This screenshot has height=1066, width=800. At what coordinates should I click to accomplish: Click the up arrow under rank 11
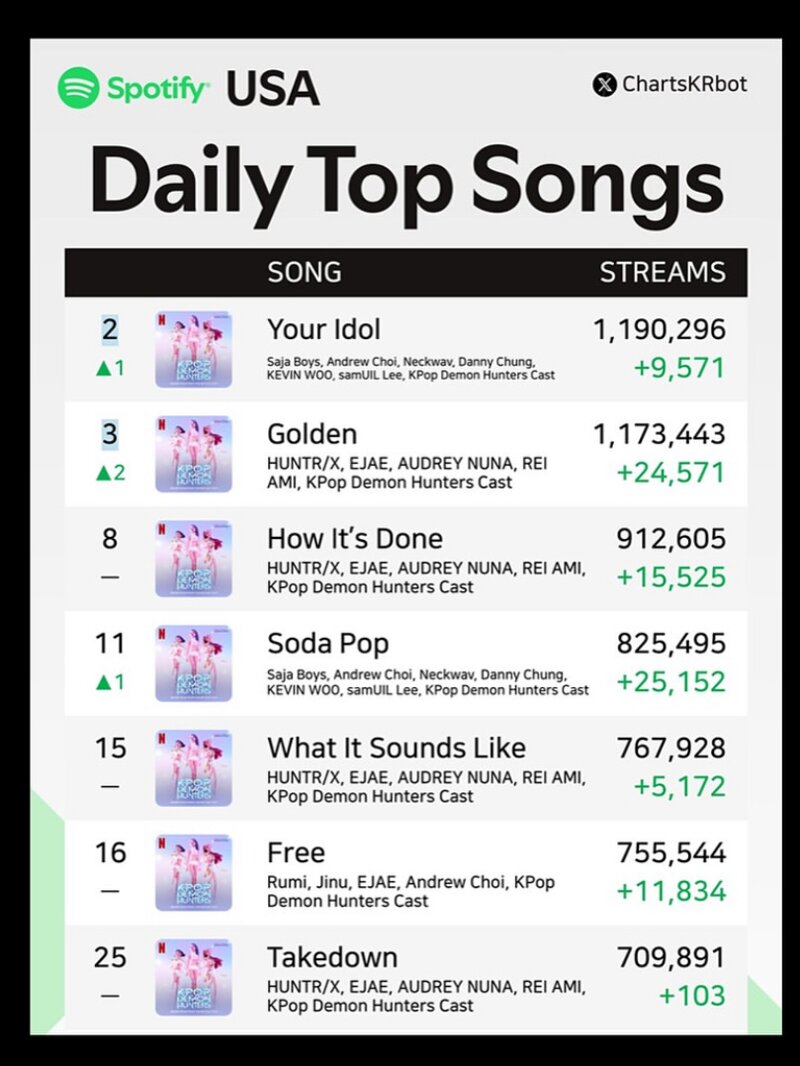coord(103,682)
